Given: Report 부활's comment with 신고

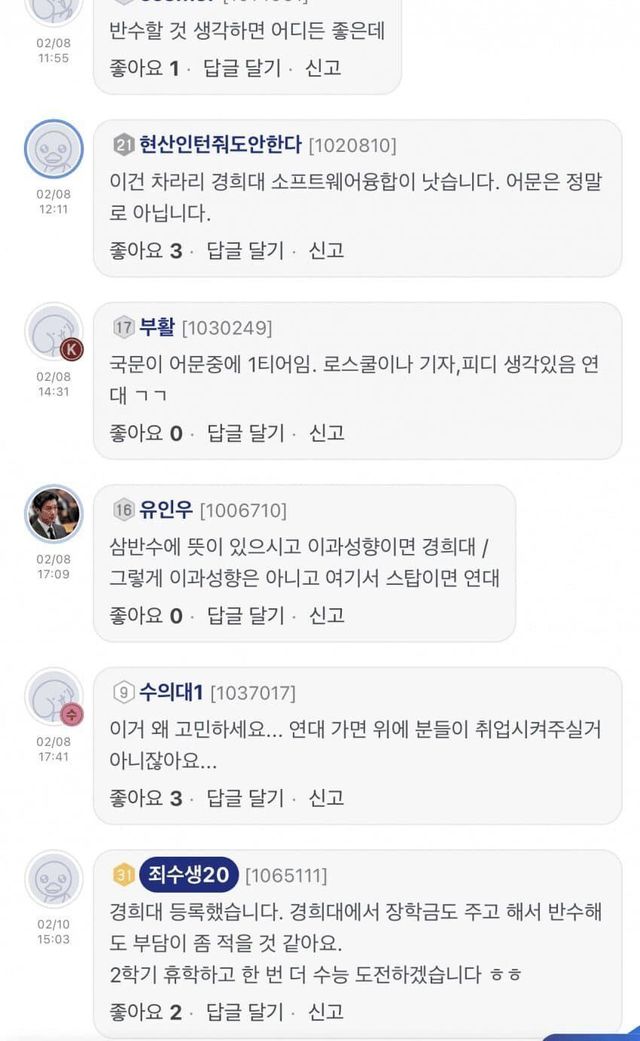Looking at the screenshot, I should click(x=327, y=433).
